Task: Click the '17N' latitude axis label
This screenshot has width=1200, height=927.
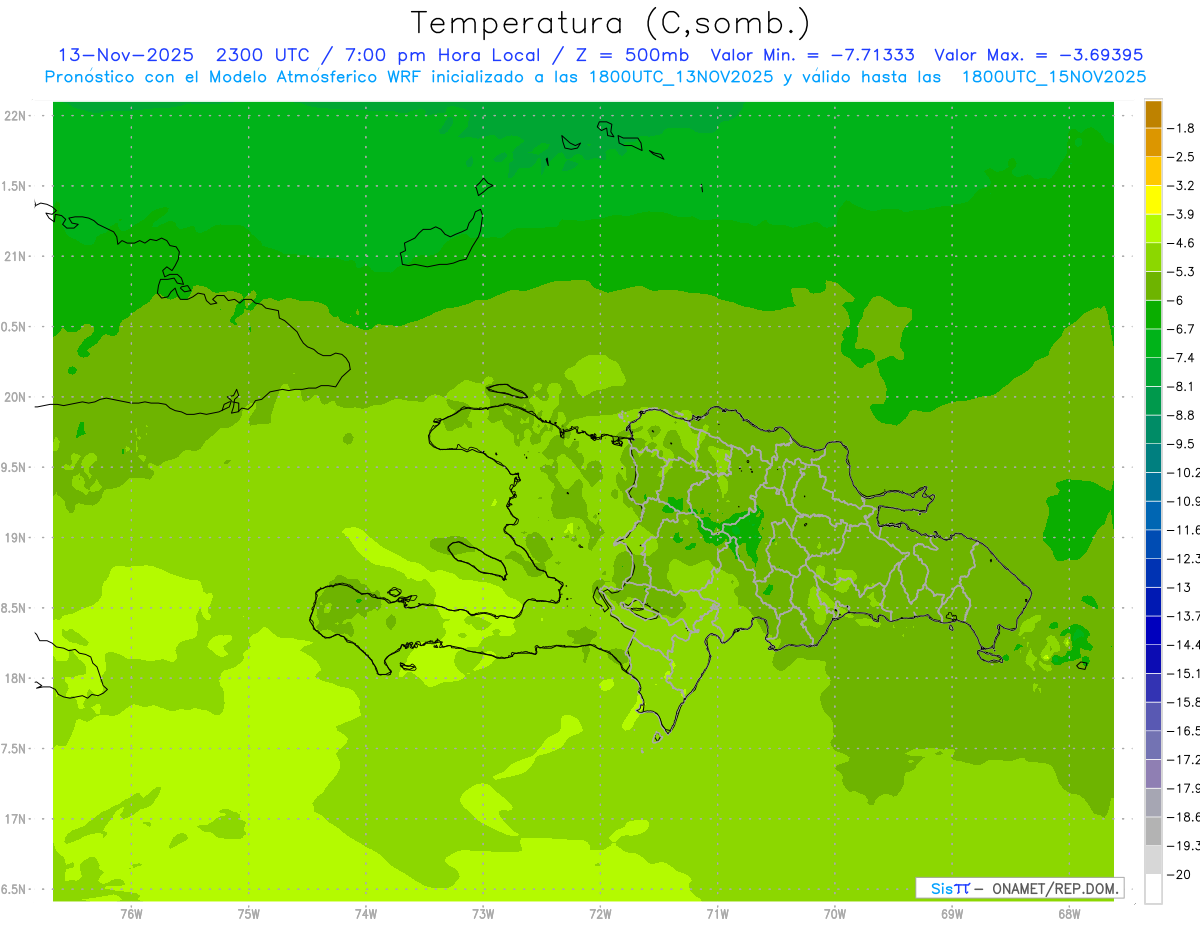Action: pos(17,819)
